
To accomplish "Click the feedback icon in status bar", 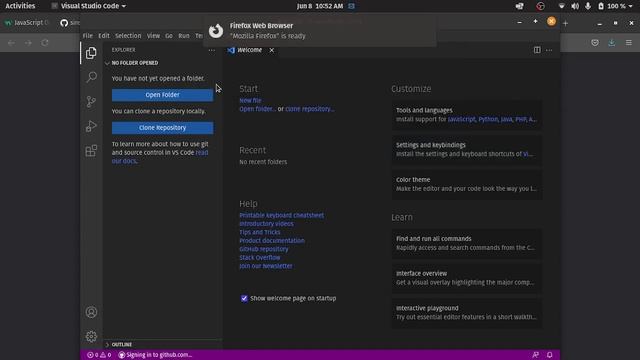I will 536,355.
